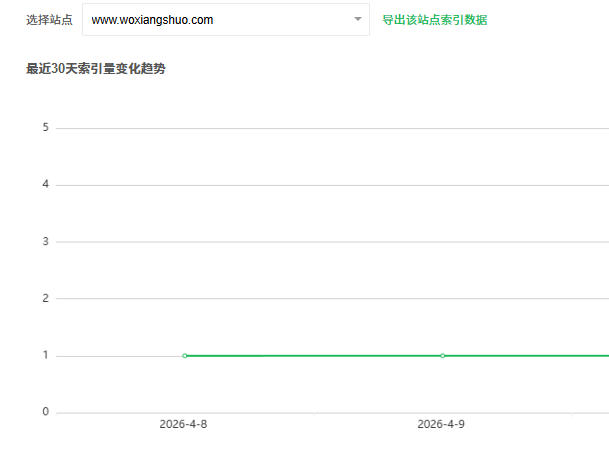Viewport: 609px width, 466px height.
Task: Click the 选择站点 label
Action: tap(49, 20)
